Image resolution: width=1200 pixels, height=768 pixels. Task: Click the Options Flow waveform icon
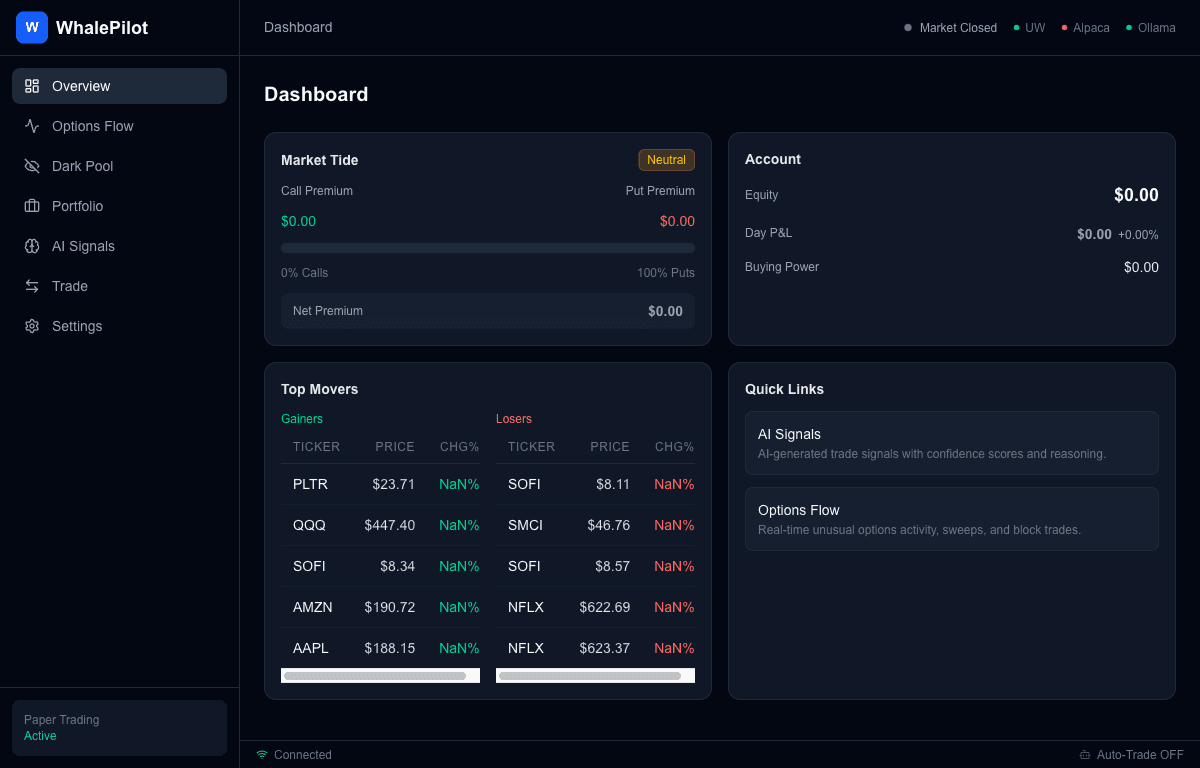click(x=31, y=126)
